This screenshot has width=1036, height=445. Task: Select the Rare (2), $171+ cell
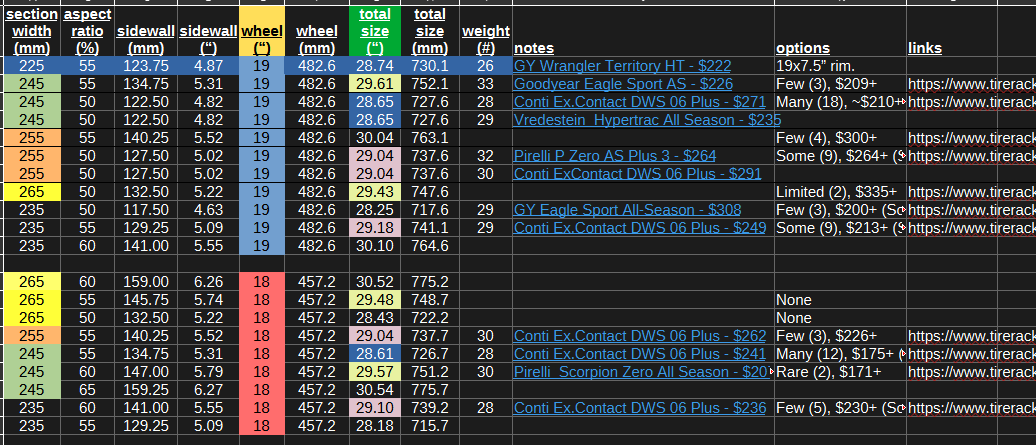[x=840, y=372]
